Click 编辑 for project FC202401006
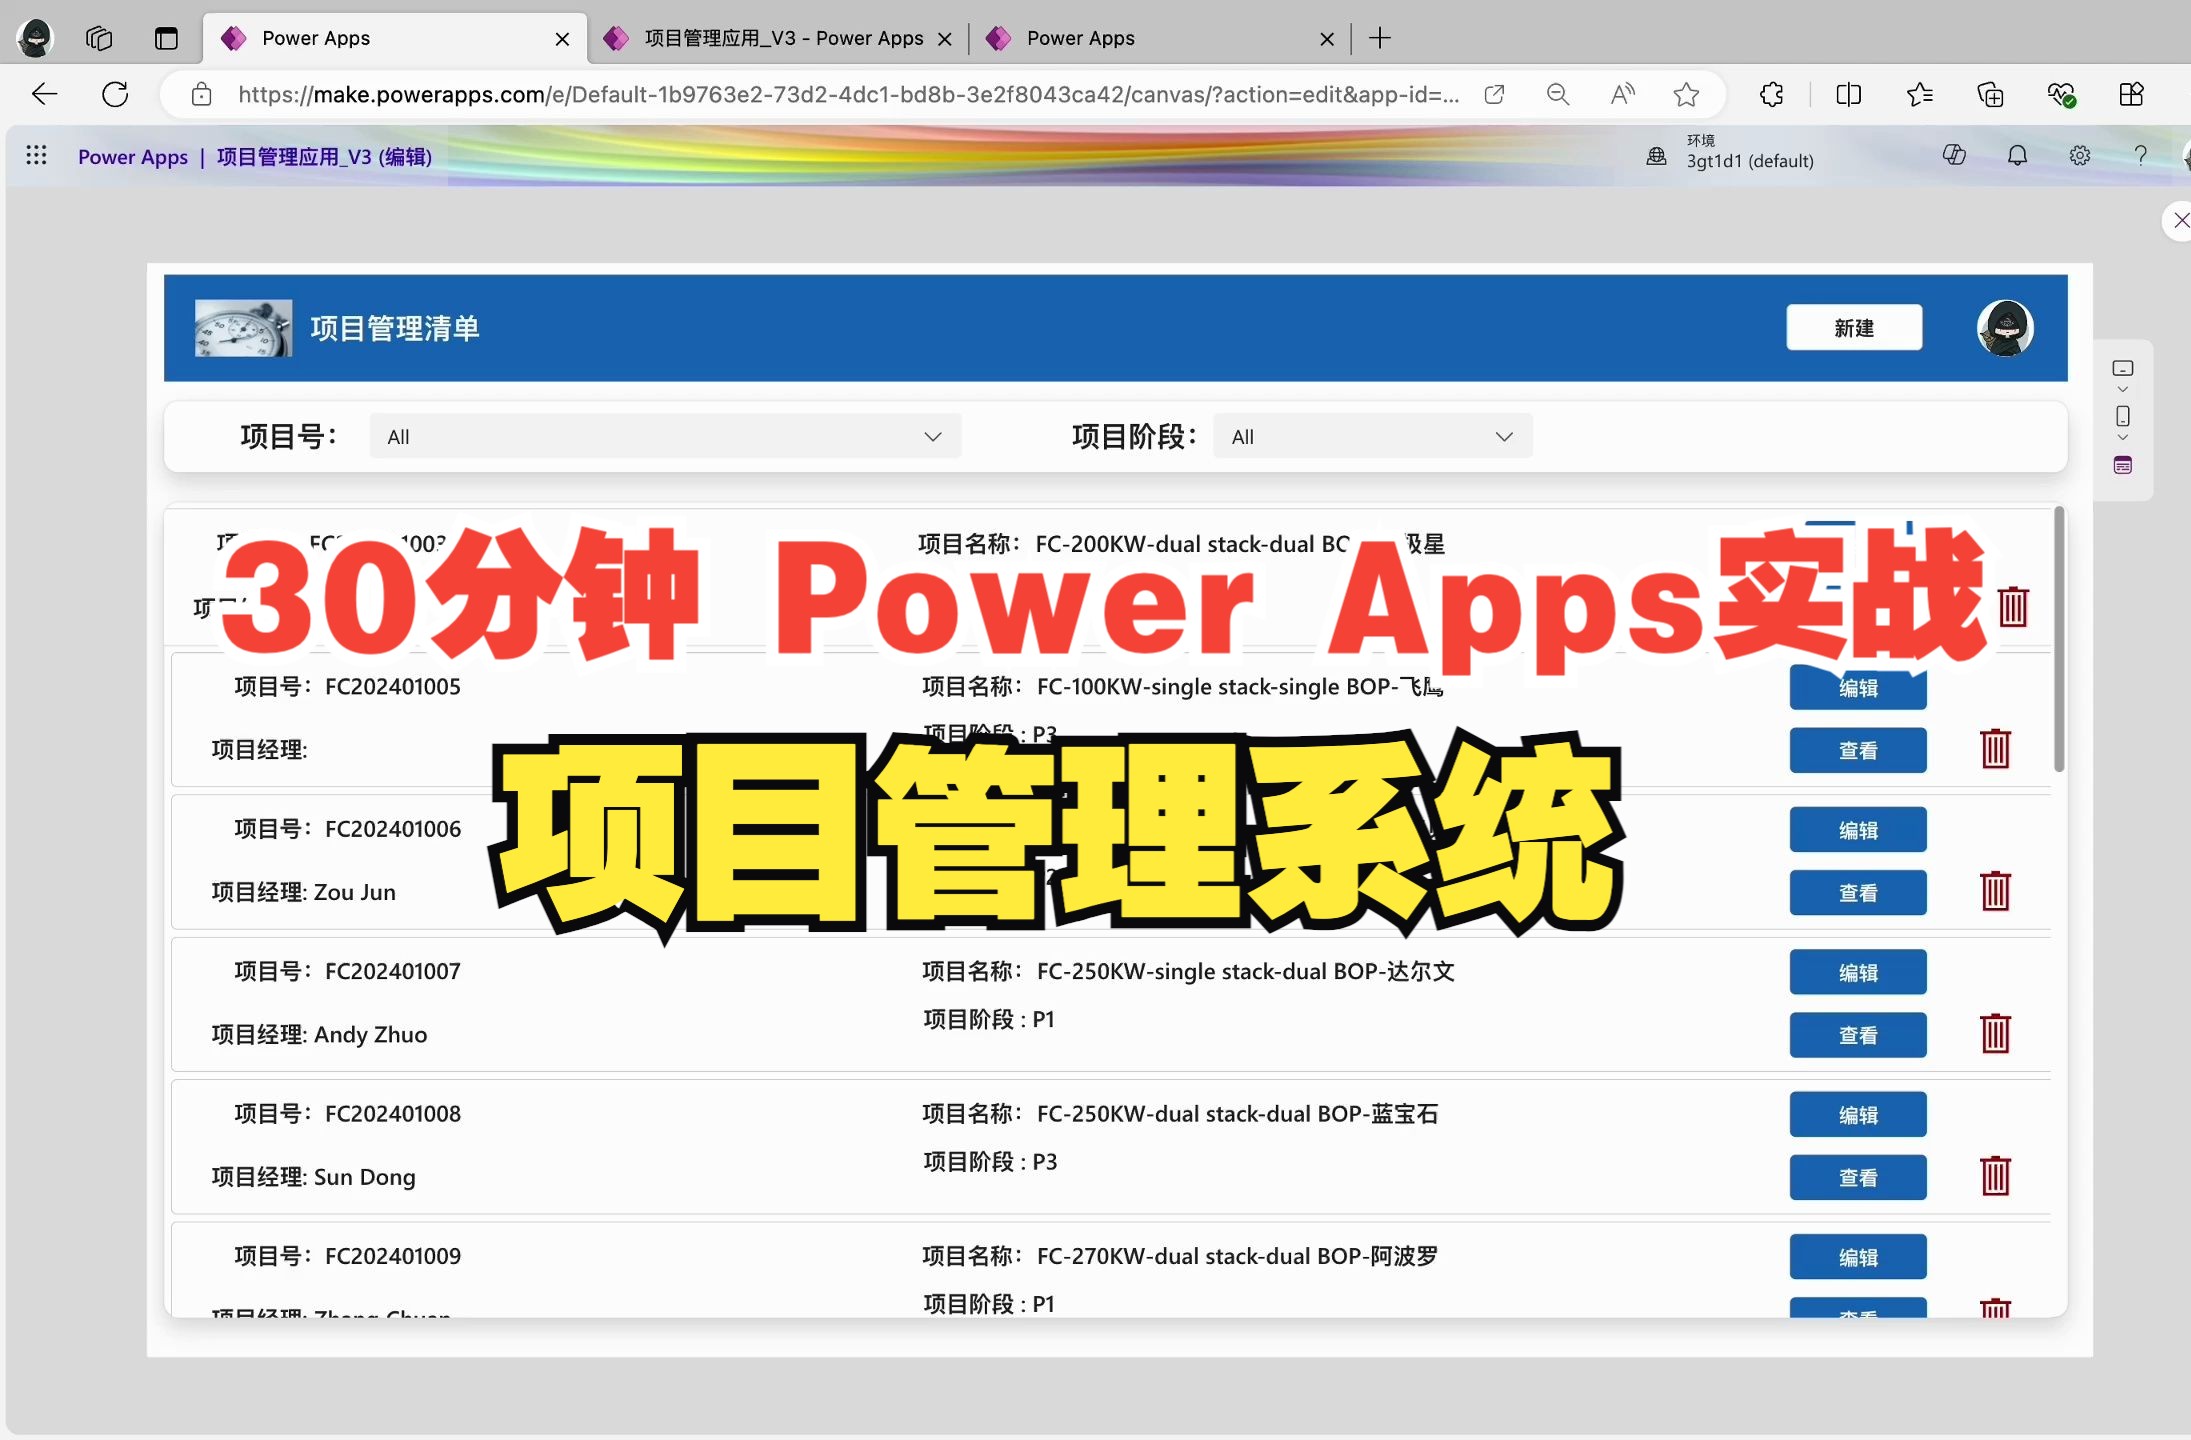Screen dimensions: 2191x1440 tap(1858, 829)
